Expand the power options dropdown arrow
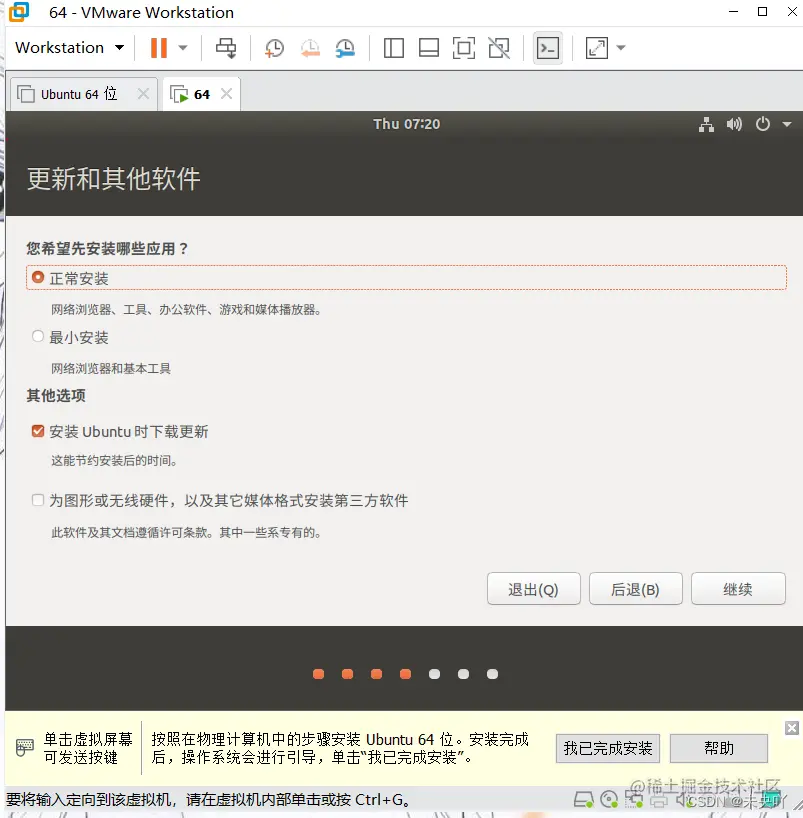Image resolution: width=803 pixels, height=818 pixels. pos(183,47)
